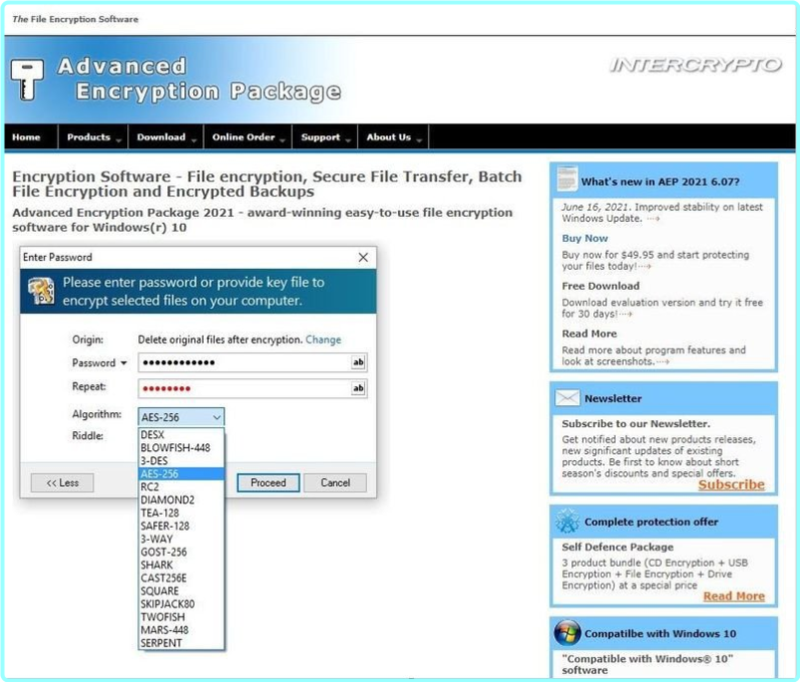Click the document icon next to What's new

567,179
